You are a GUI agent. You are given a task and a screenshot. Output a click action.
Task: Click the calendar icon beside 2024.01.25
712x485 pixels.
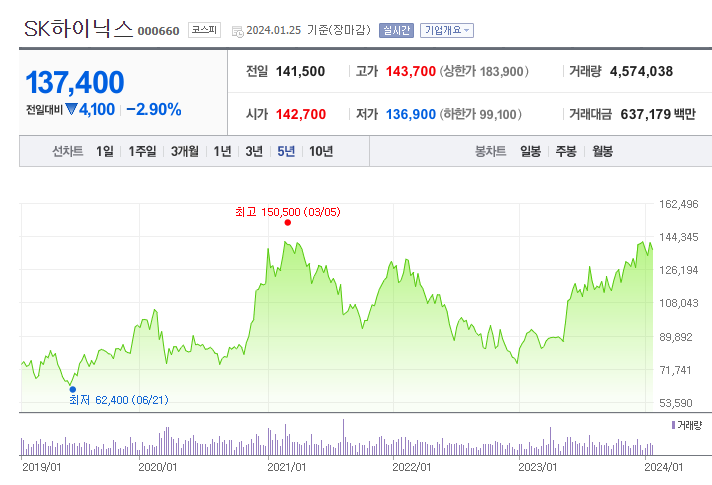pyautogui.click(x=237, y=31)
